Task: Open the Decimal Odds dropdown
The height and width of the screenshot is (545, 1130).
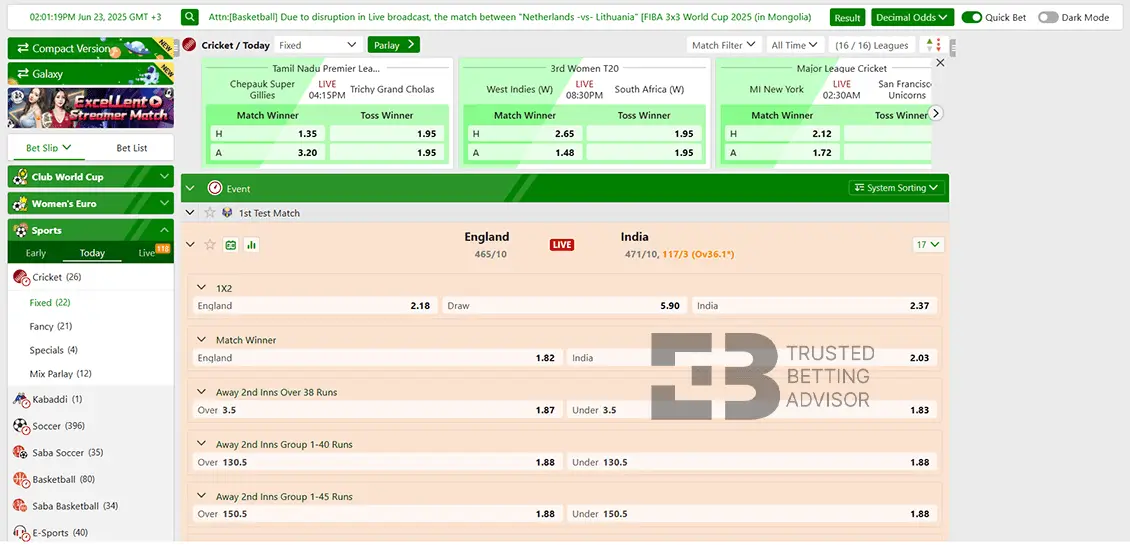Action: coord(912,17)
